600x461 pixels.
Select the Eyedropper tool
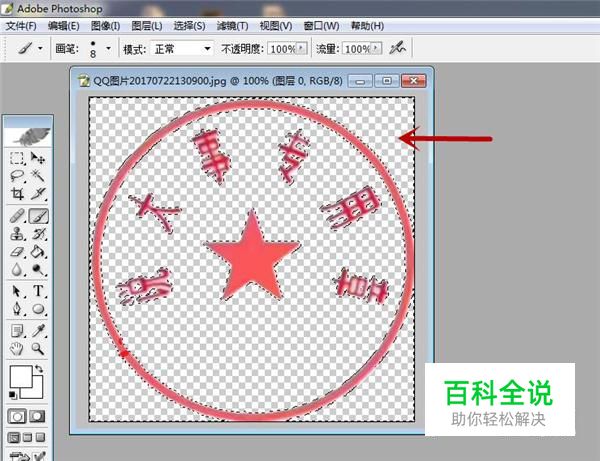(38, 331)
